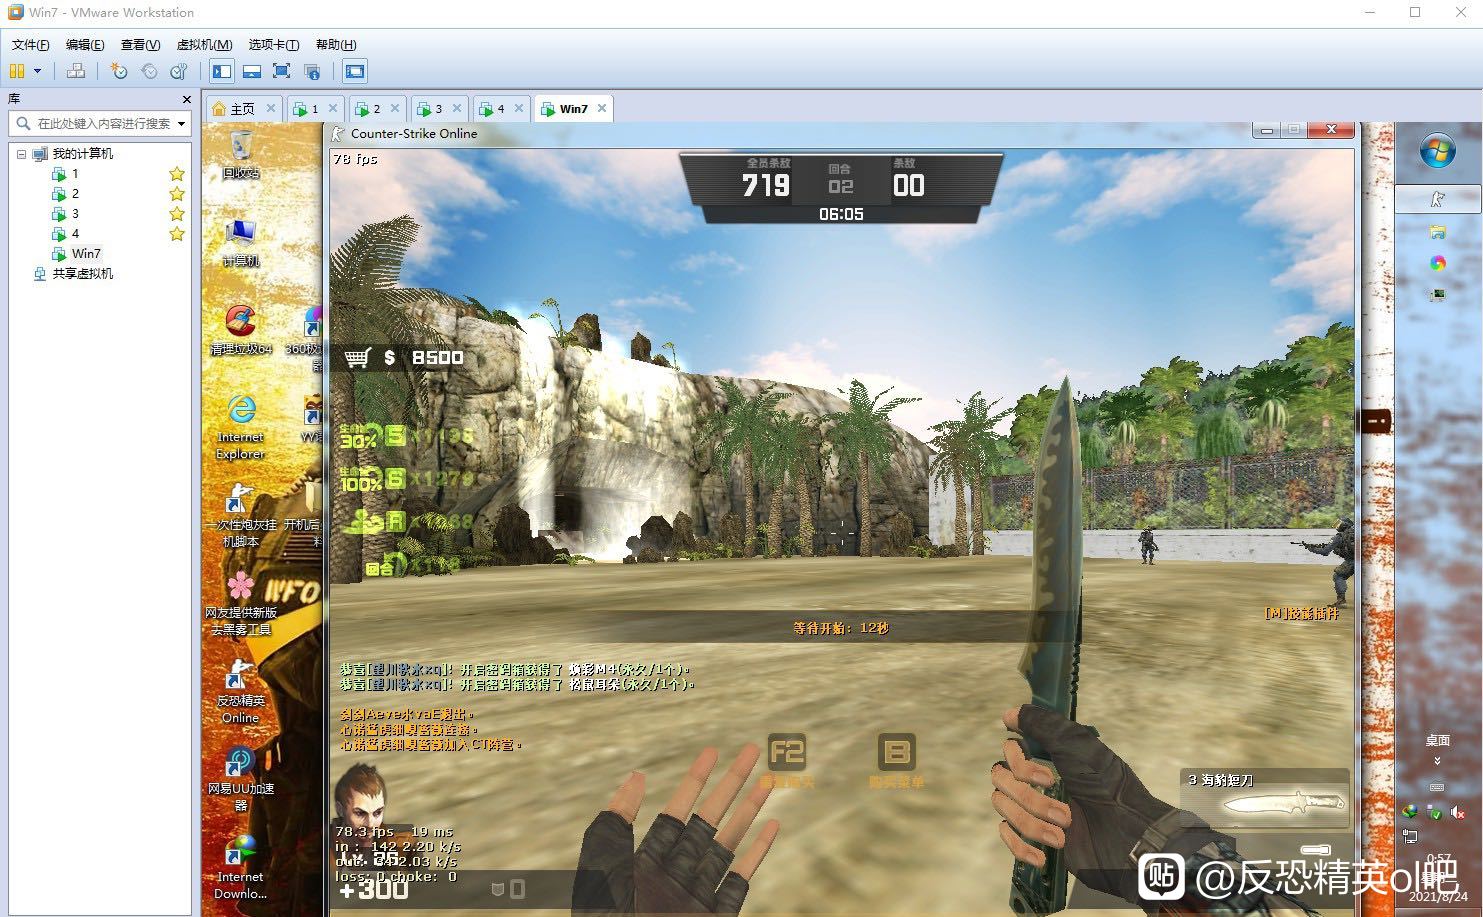The height and width of the screenshot is (917, 1483).
Task: Open the Internet Download desktop shortcut
Action: pyautogui.click(x=240, y=867)
